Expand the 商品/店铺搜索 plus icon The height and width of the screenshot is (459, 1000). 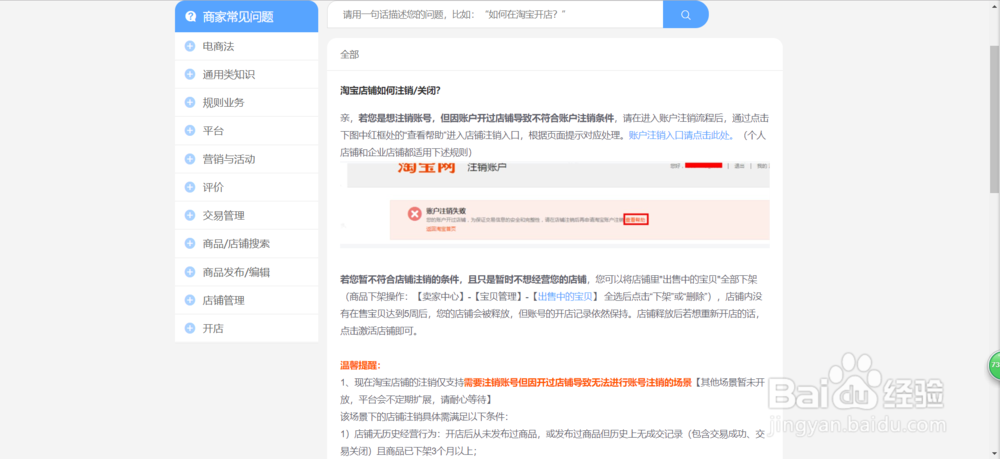189,243
